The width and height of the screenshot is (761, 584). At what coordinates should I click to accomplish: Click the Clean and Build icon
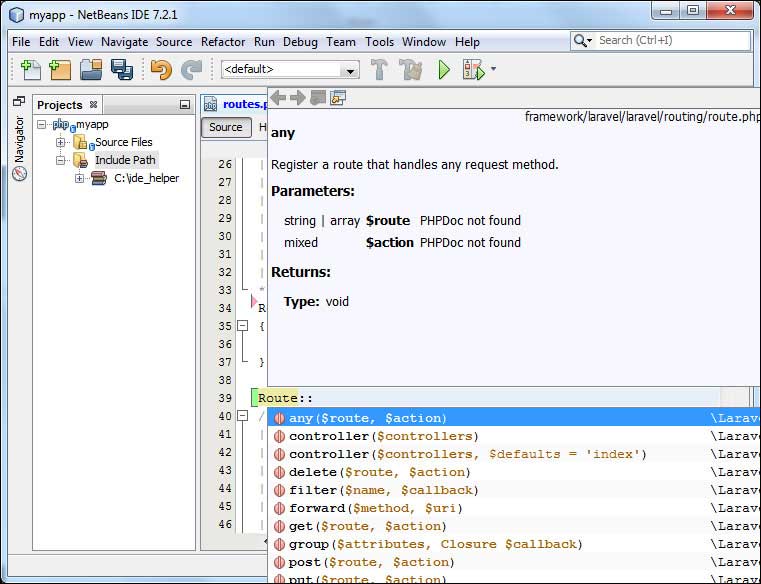[410, 70]
